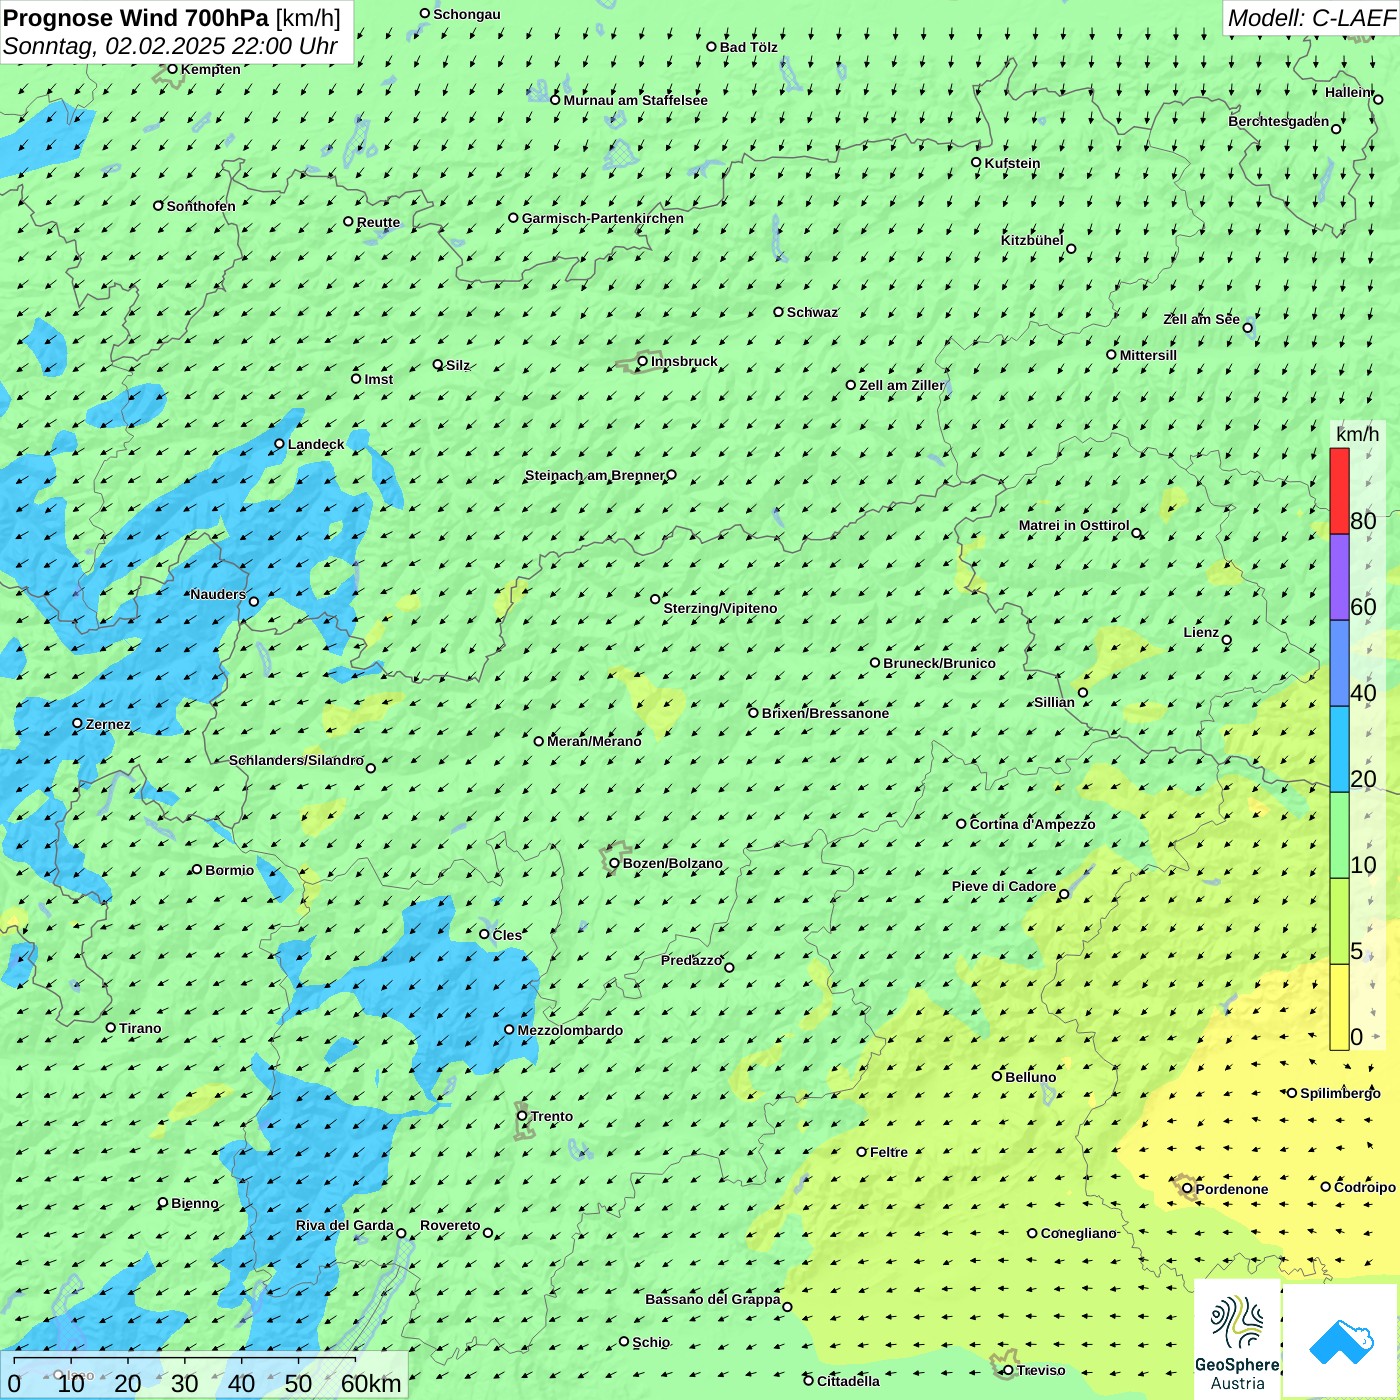Click the date Sonntag, 02.02.2025 22:00 Uhr
The height and width of the screenshot is (1400, 1400).
(x=171, y=46)
